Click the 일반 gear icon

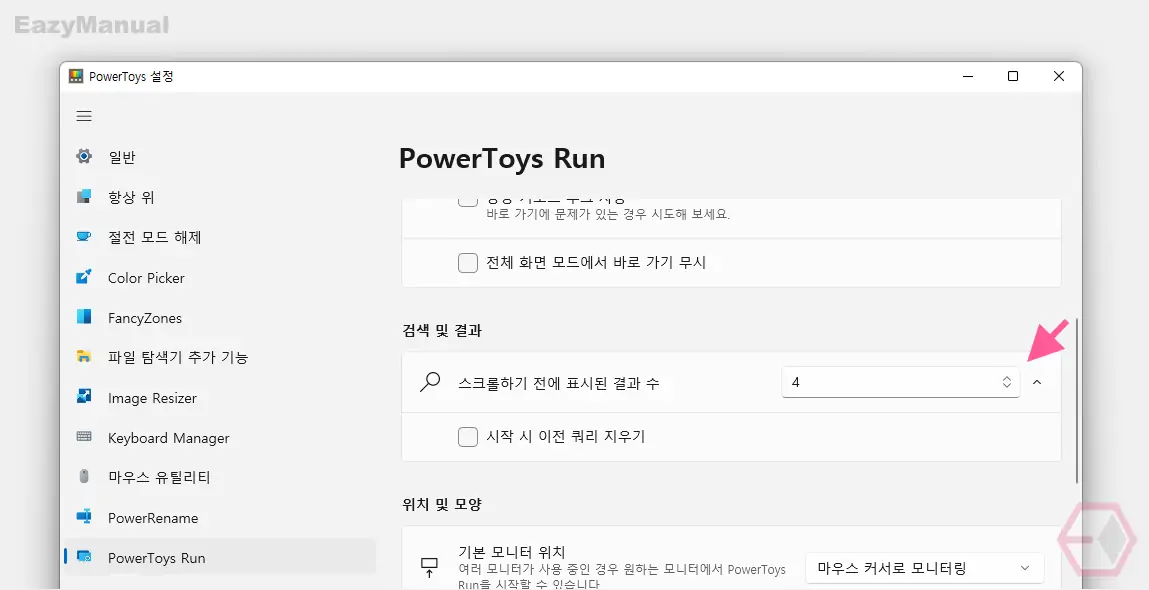click(84, 157)
